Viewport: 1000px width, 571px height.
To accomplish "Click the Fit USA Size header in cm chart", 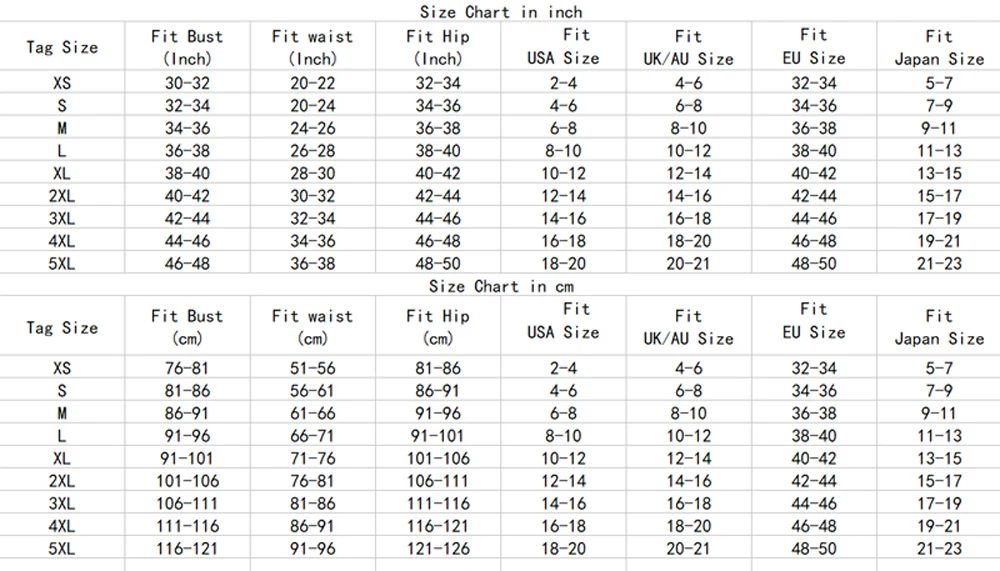I will [x=563, y=320].
